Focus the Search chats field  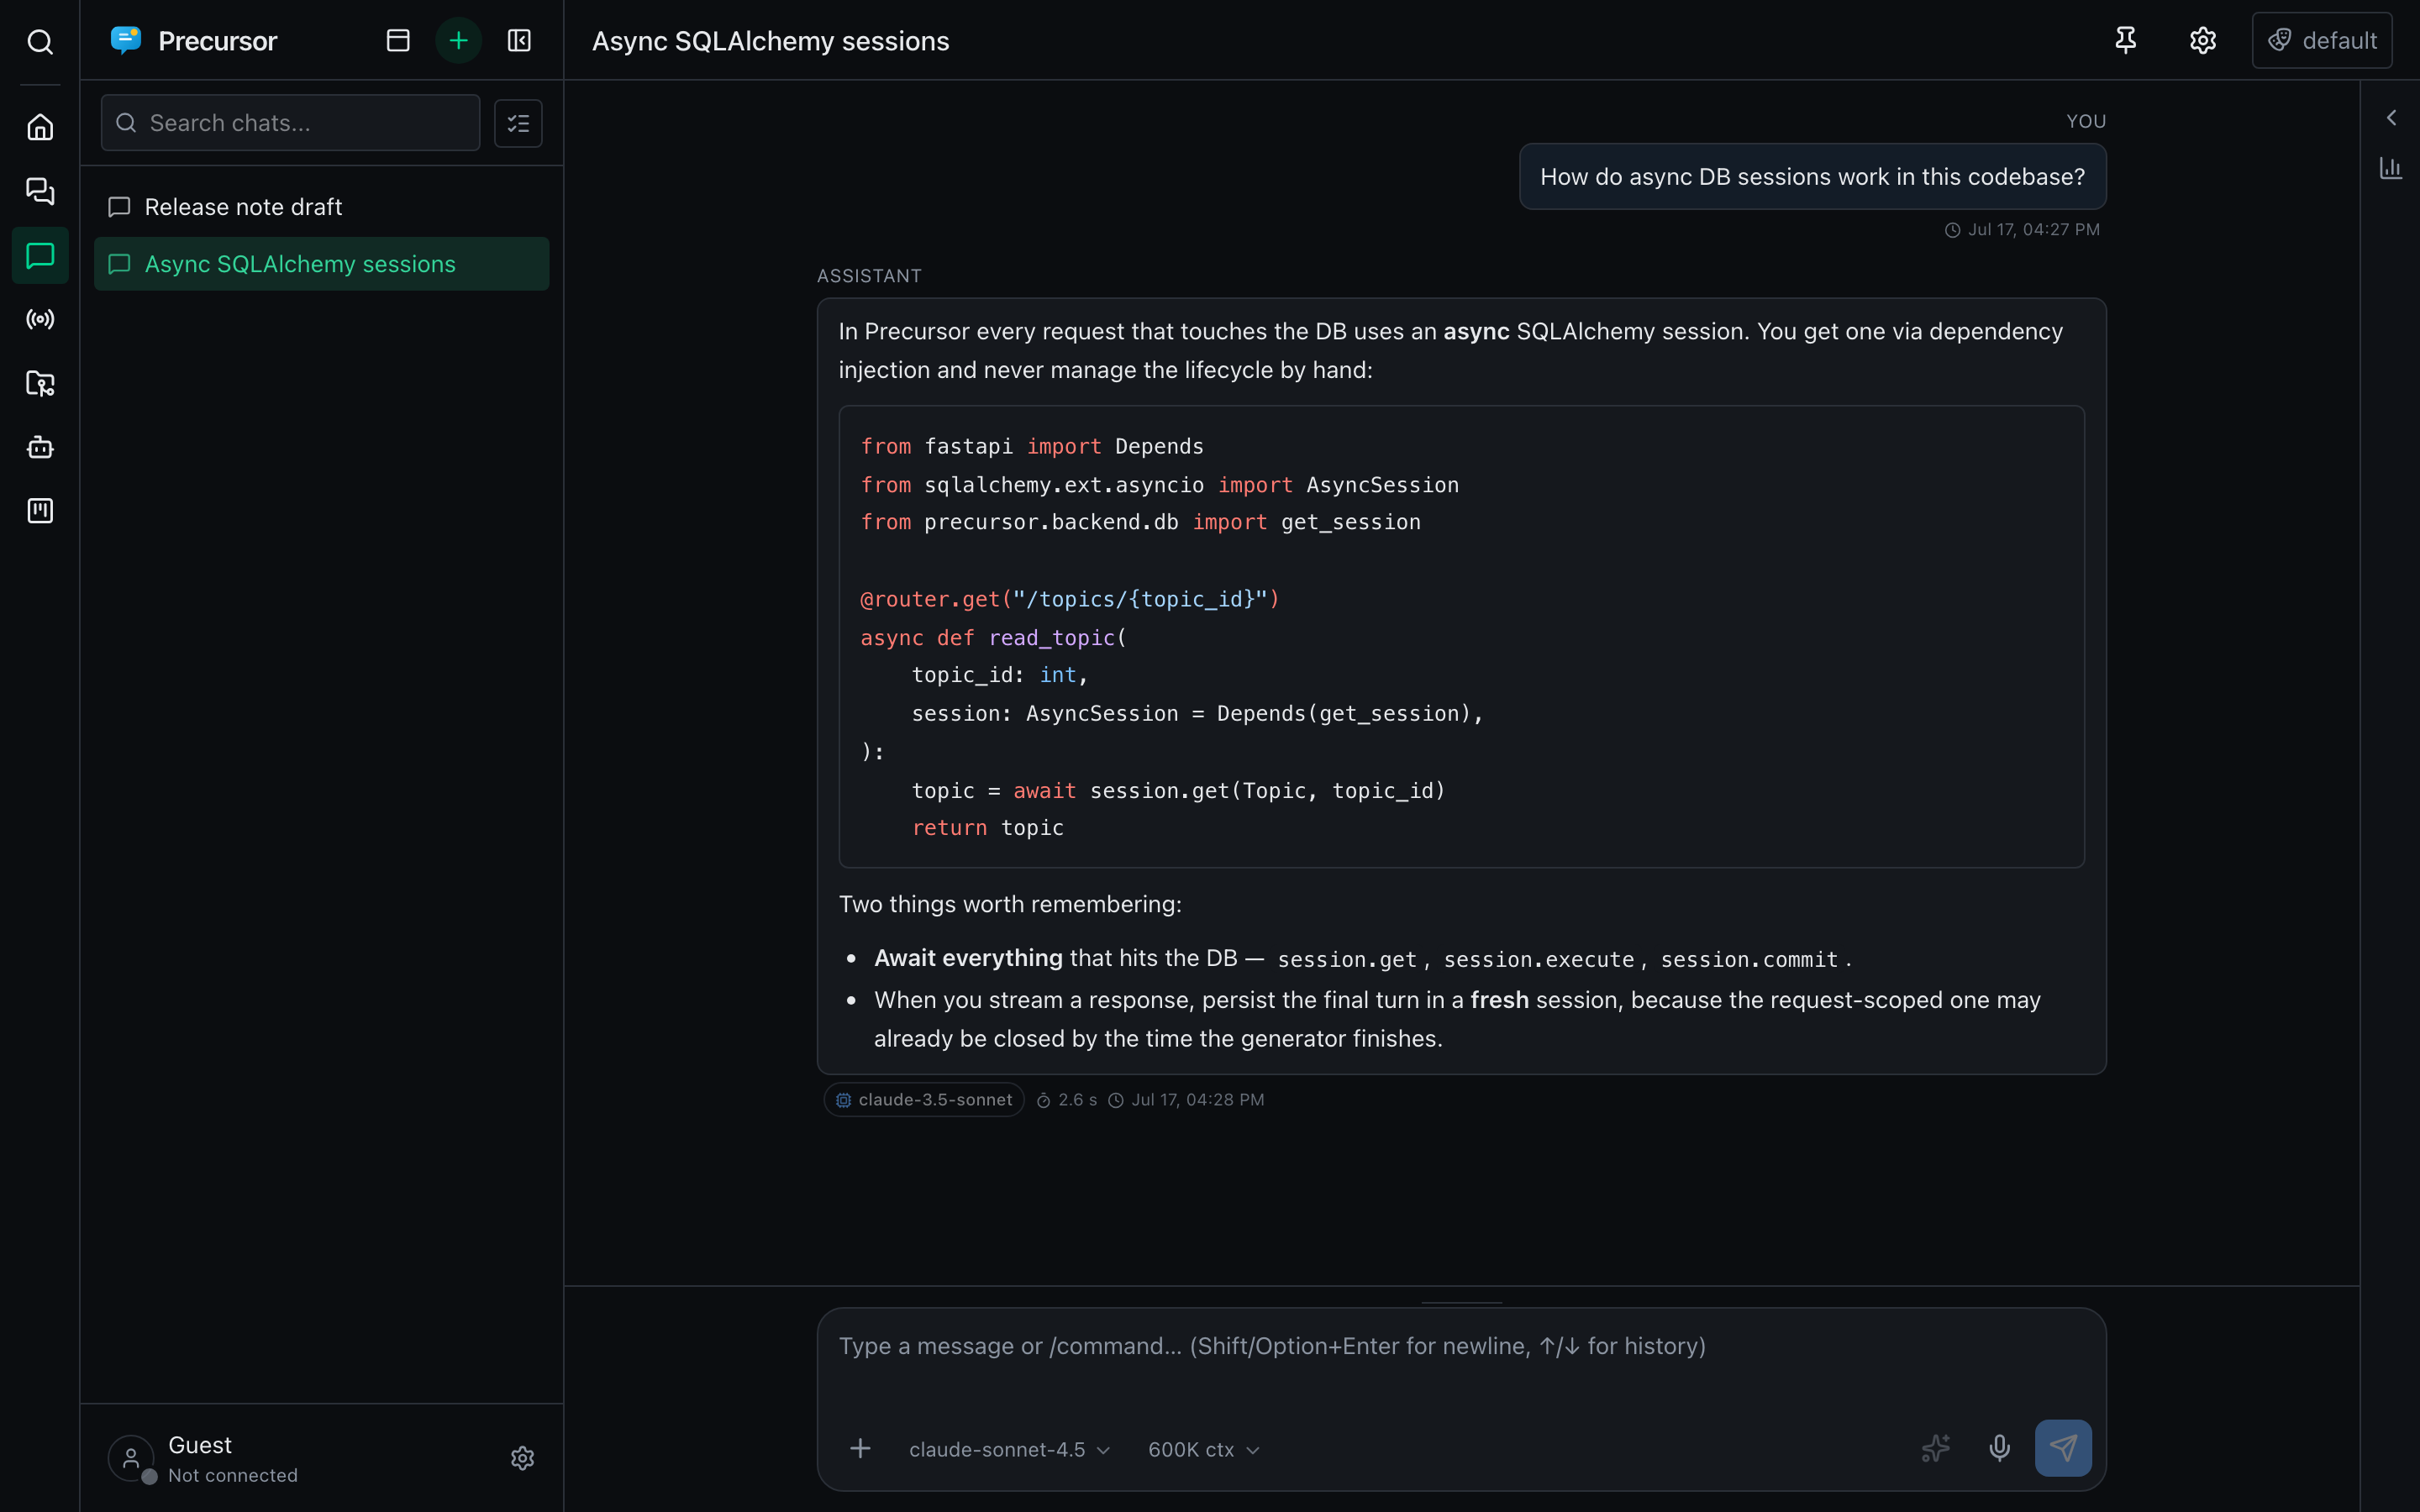[x=291, y=123]
